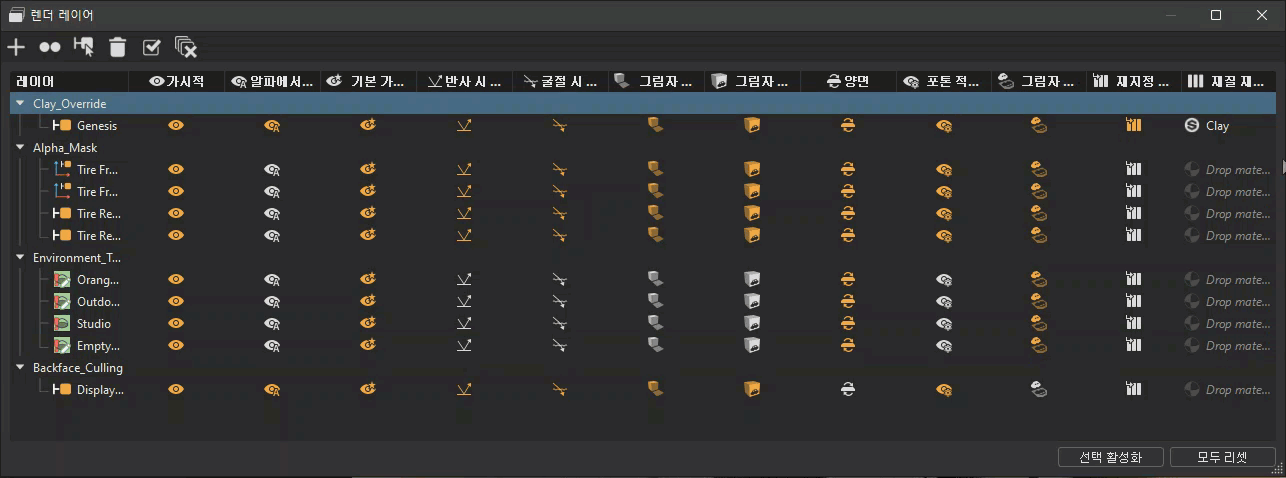Toggle Genesis cast shadow cube icon
The width and height of the screenshot is (1286, 478).
[x=655, y=125]
